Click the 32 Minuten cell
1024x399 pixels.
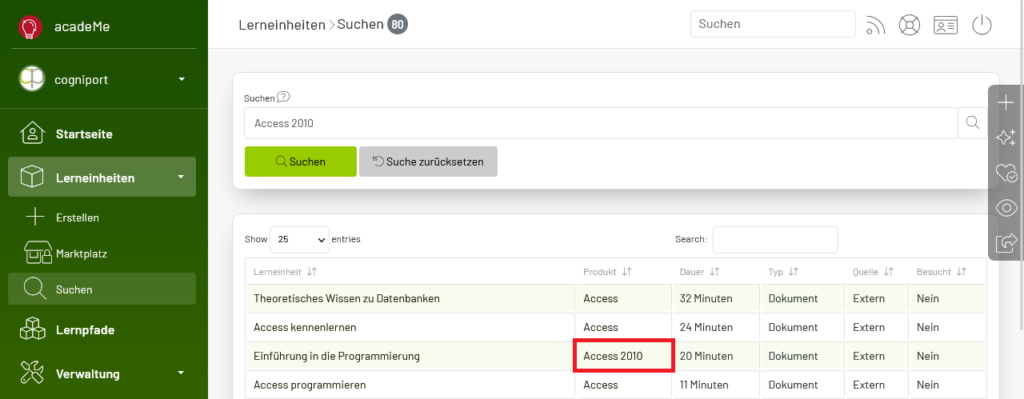pos(716,298)
